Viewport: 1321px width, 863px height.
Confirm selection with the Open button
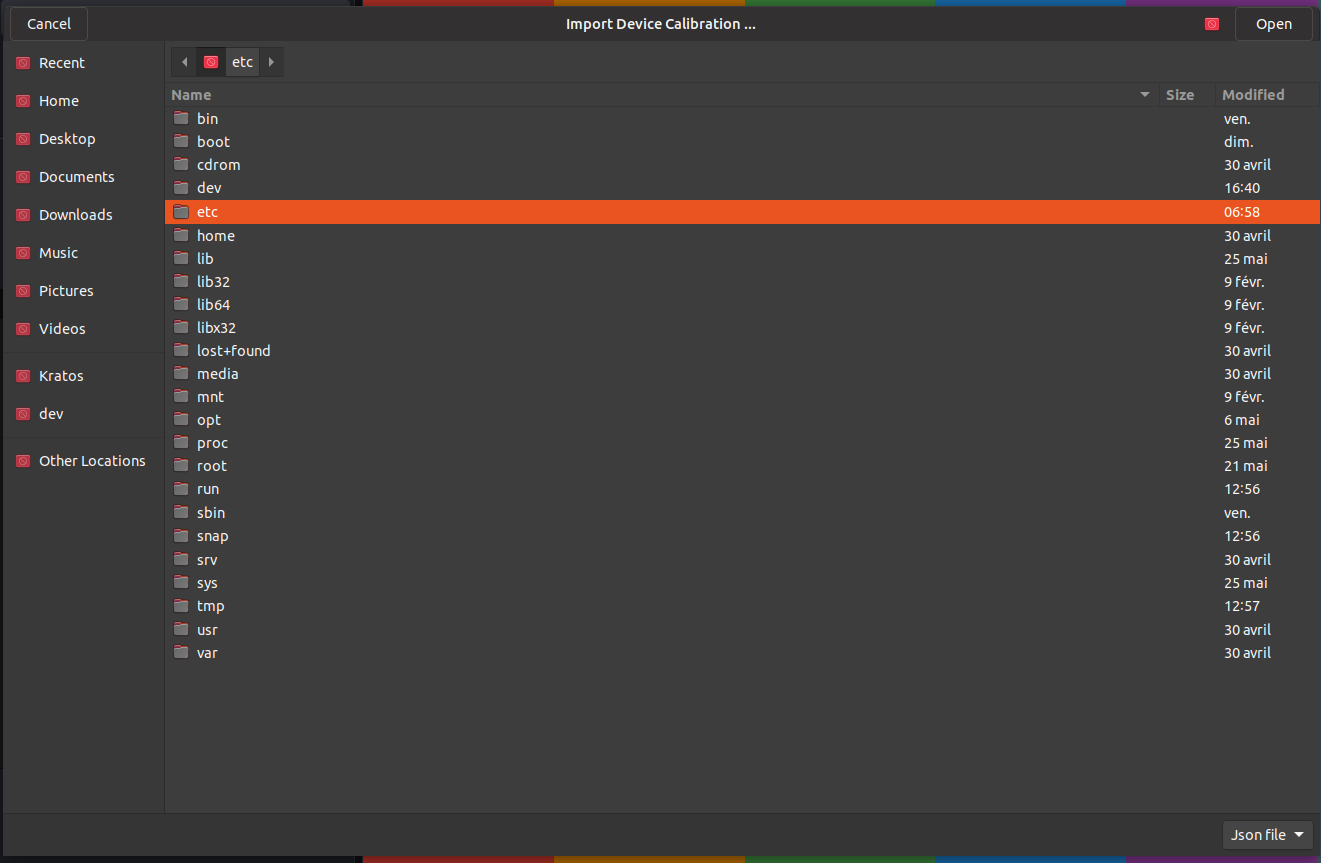1273,23
